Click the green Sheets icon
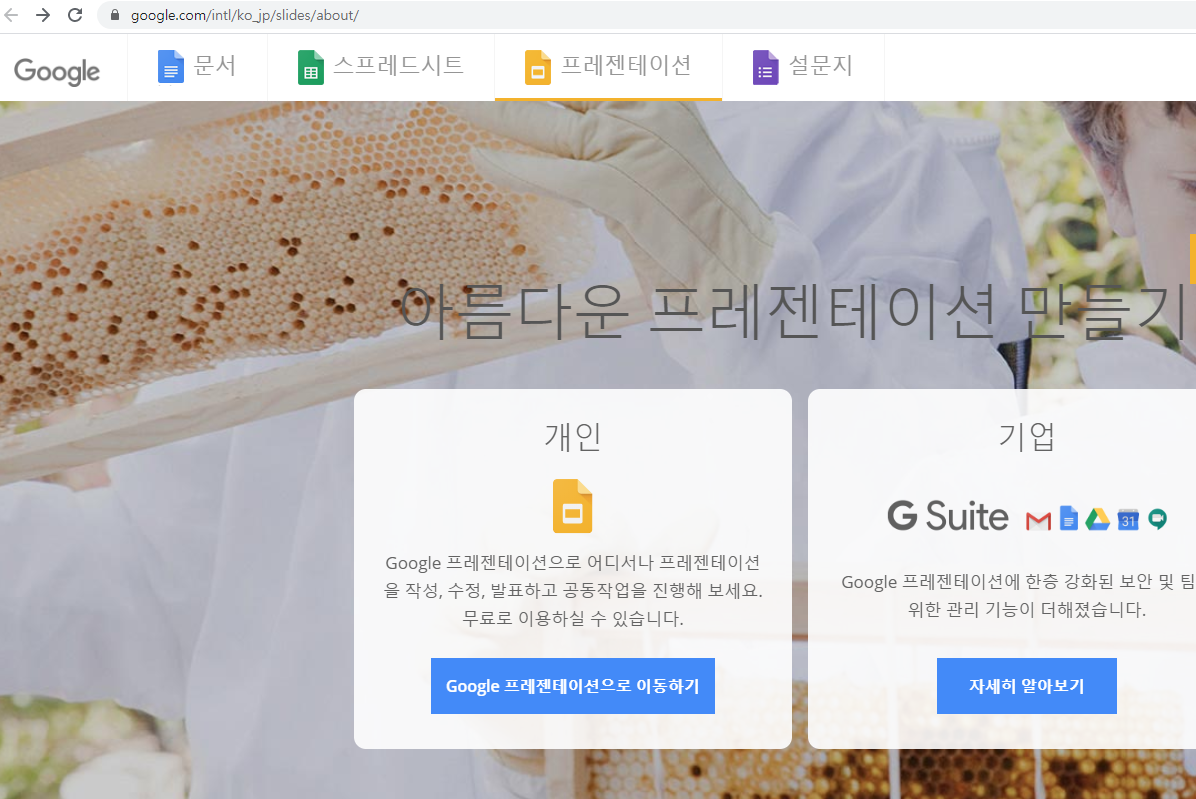The height and width of the screenshot is (799, 1196). tap(310, 67)
